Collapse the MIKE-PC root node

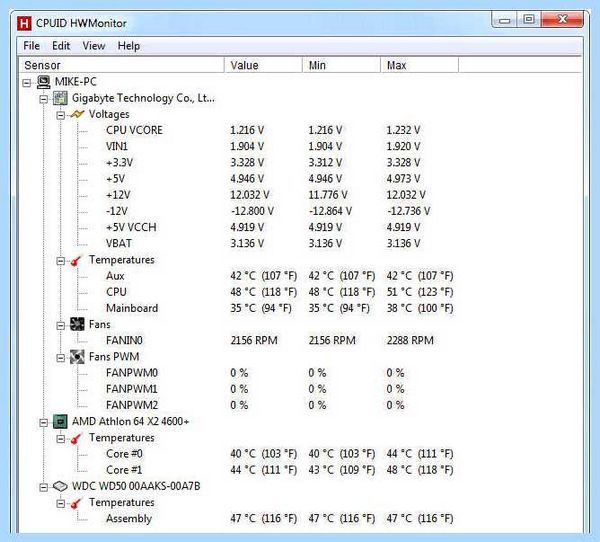pyautogui.click(x=26, y=83)
